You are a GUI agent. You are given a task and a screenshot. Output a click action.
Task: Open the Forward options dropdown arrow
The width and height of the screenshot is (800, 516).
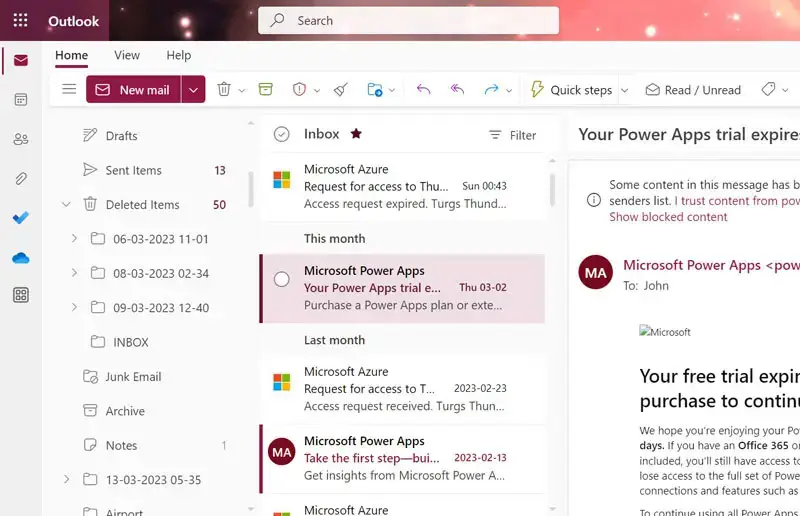coord(509,90)
